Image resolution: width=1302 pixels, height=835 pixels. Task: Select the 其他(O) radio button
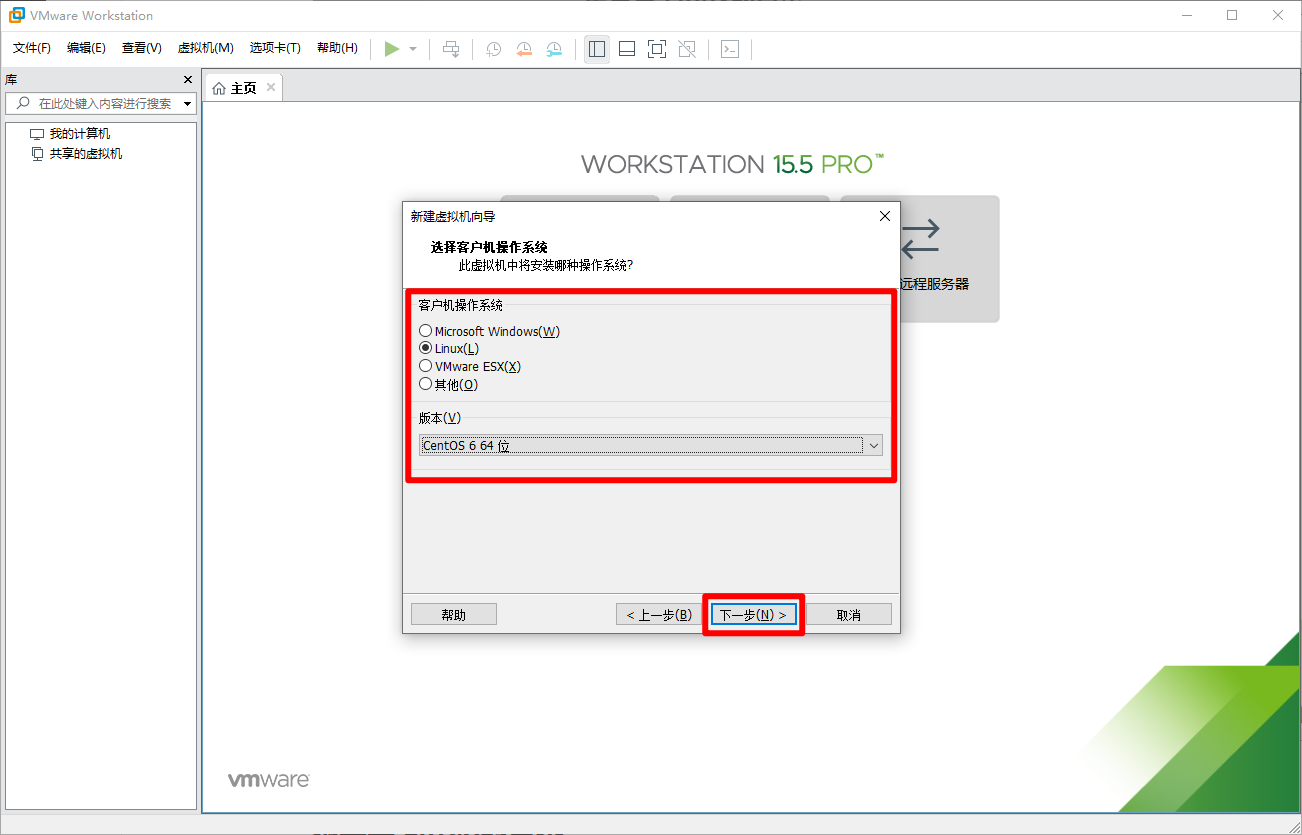tap(425, 384)
